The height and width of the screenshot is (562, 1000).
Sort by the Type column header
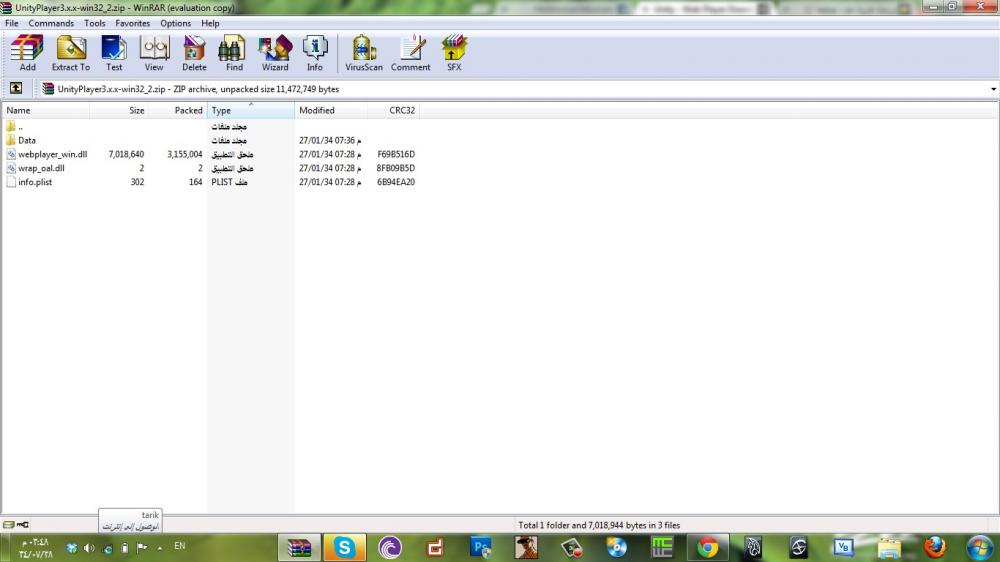tap(251, 110)
